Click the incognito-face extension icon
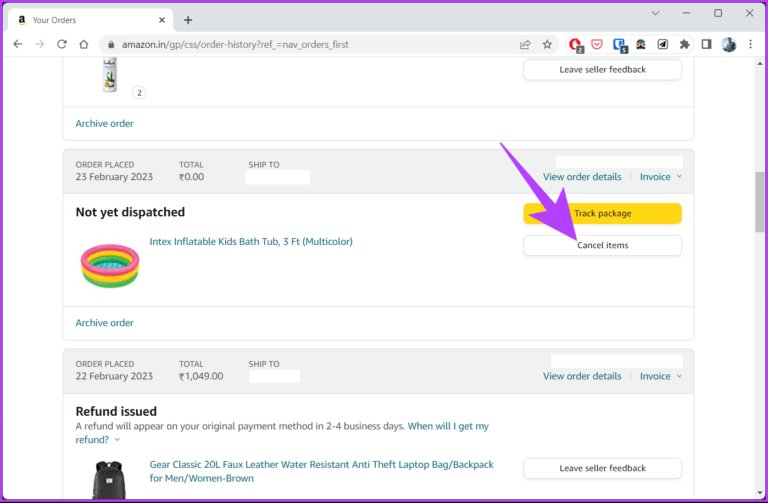 pyautogui.click(x=641, y=45)
